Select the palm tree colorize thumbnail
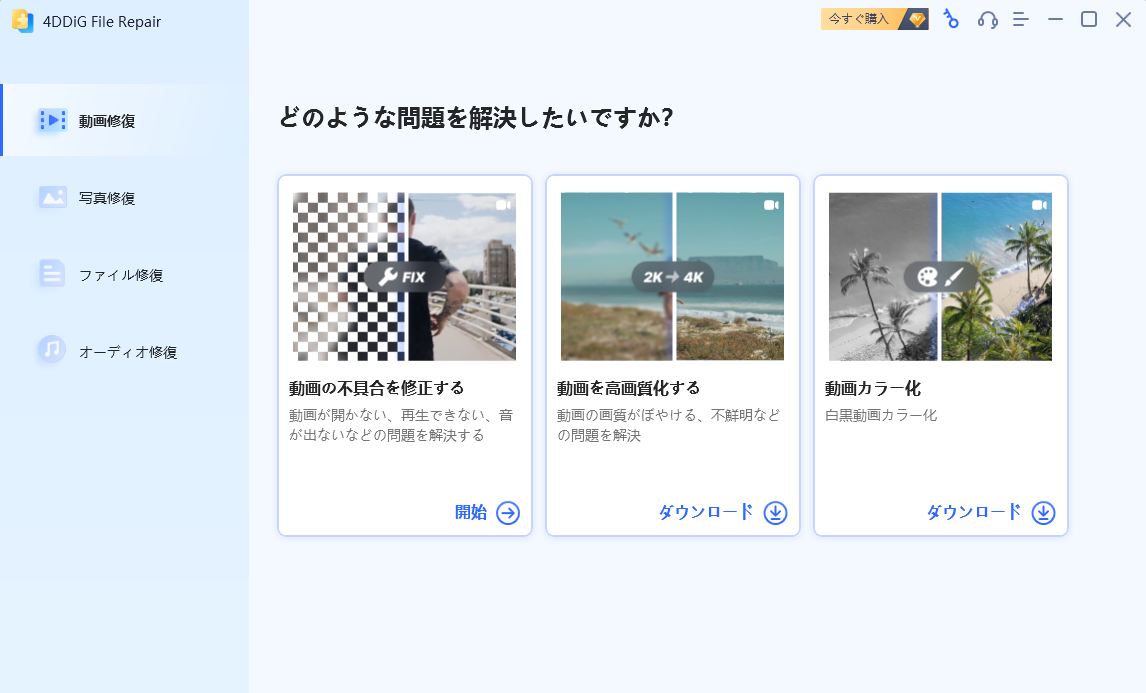The height and width of the screenshot is (693, 1146). point(940,276)
